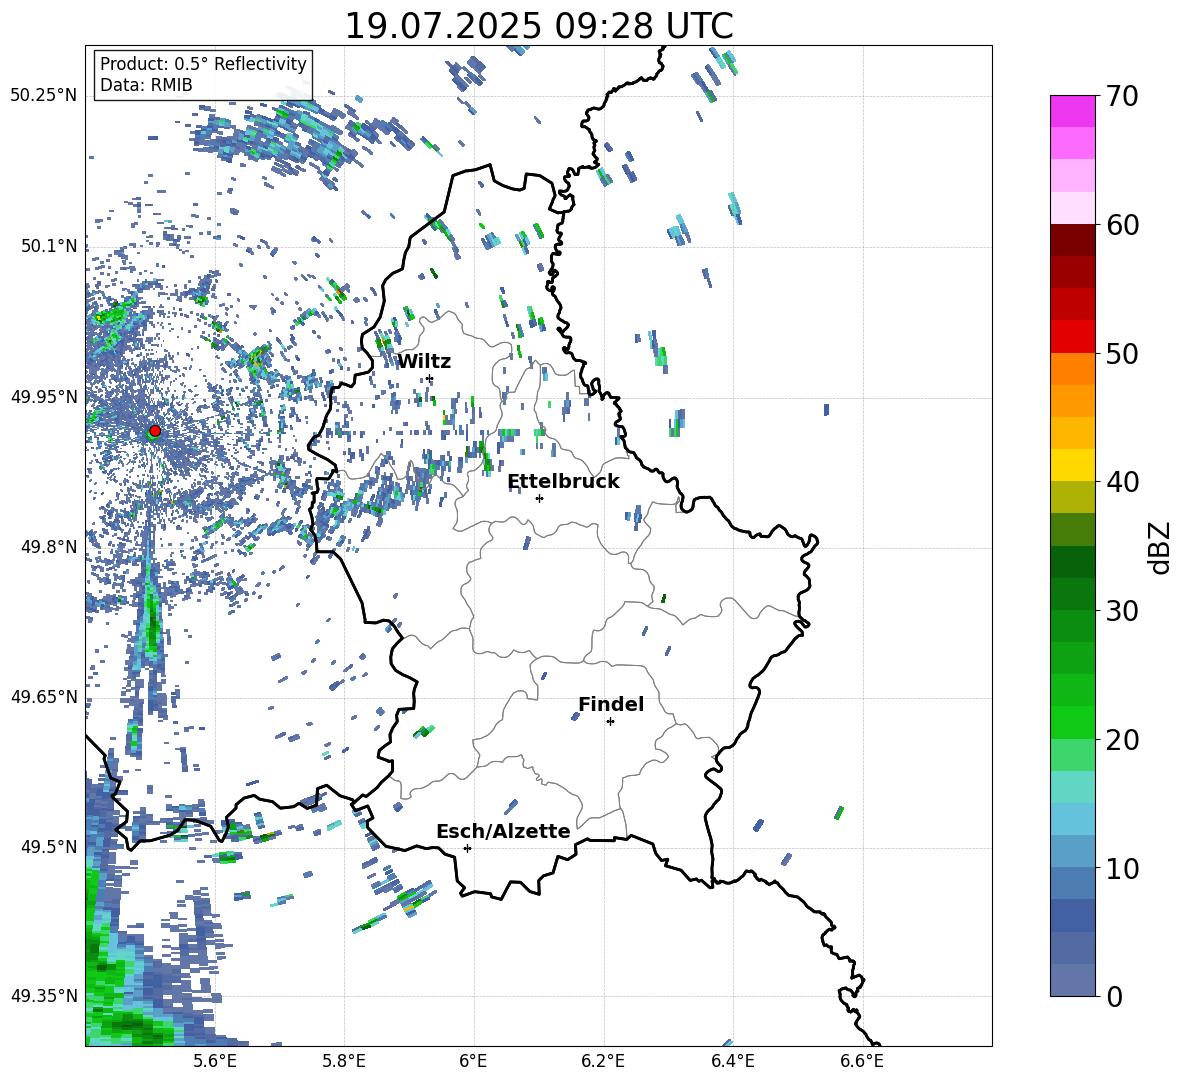Click the red radar site marker
1184x1081 pixels.
pos(155,431)
